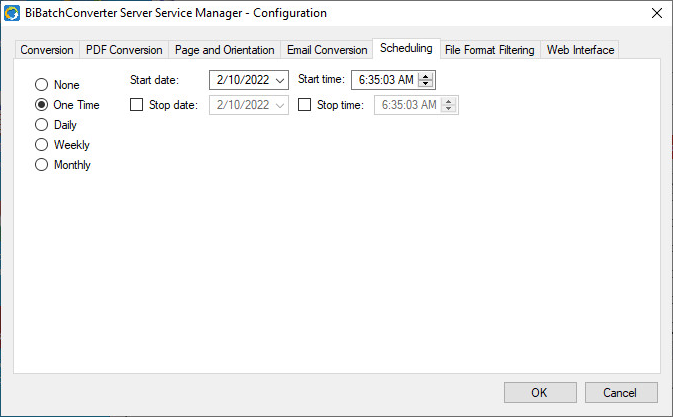
Task: Click the OK button
Action: [x=539, y=392]
